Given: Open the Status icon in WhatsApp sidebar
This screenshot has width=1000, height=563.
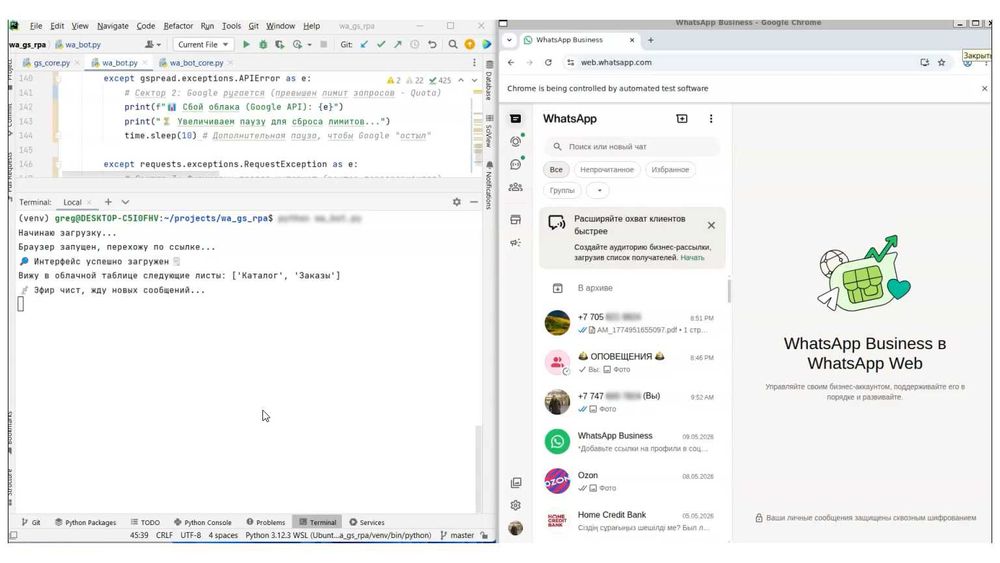Looking at the screenshot, I should coord(516,142).
